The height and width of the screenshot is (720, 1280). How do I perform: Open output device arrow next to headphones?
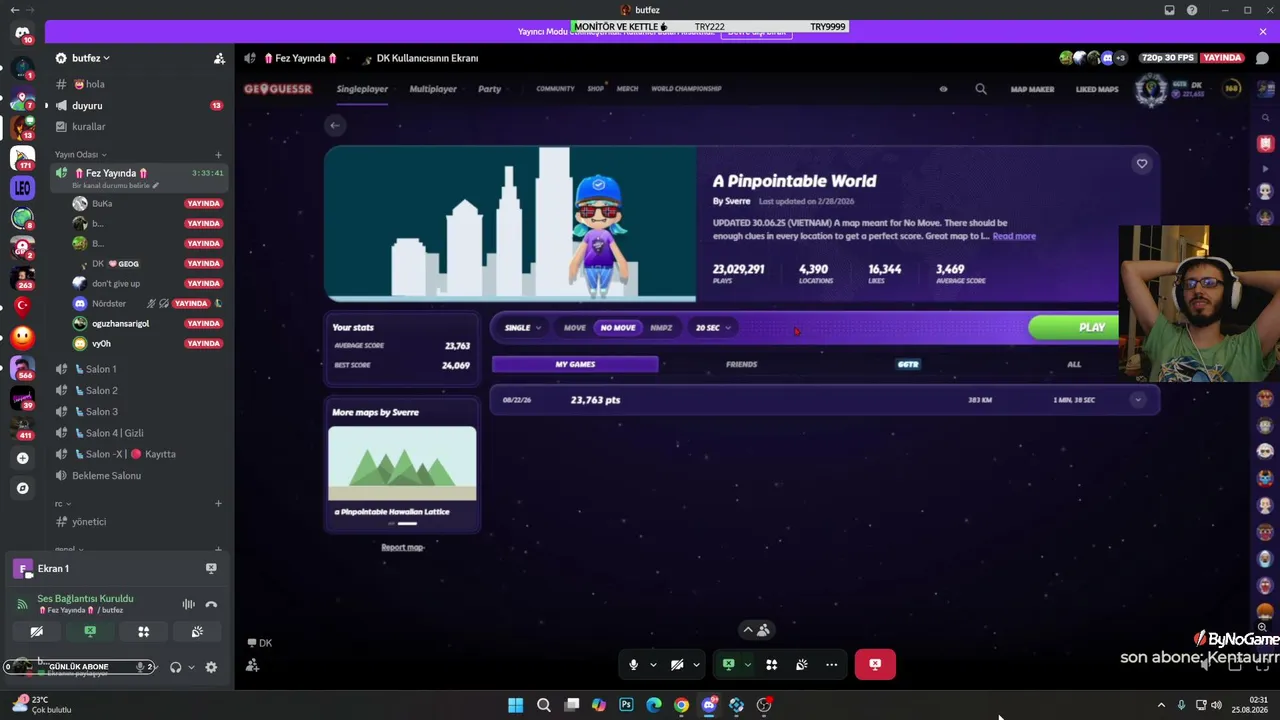pos(191,667)
